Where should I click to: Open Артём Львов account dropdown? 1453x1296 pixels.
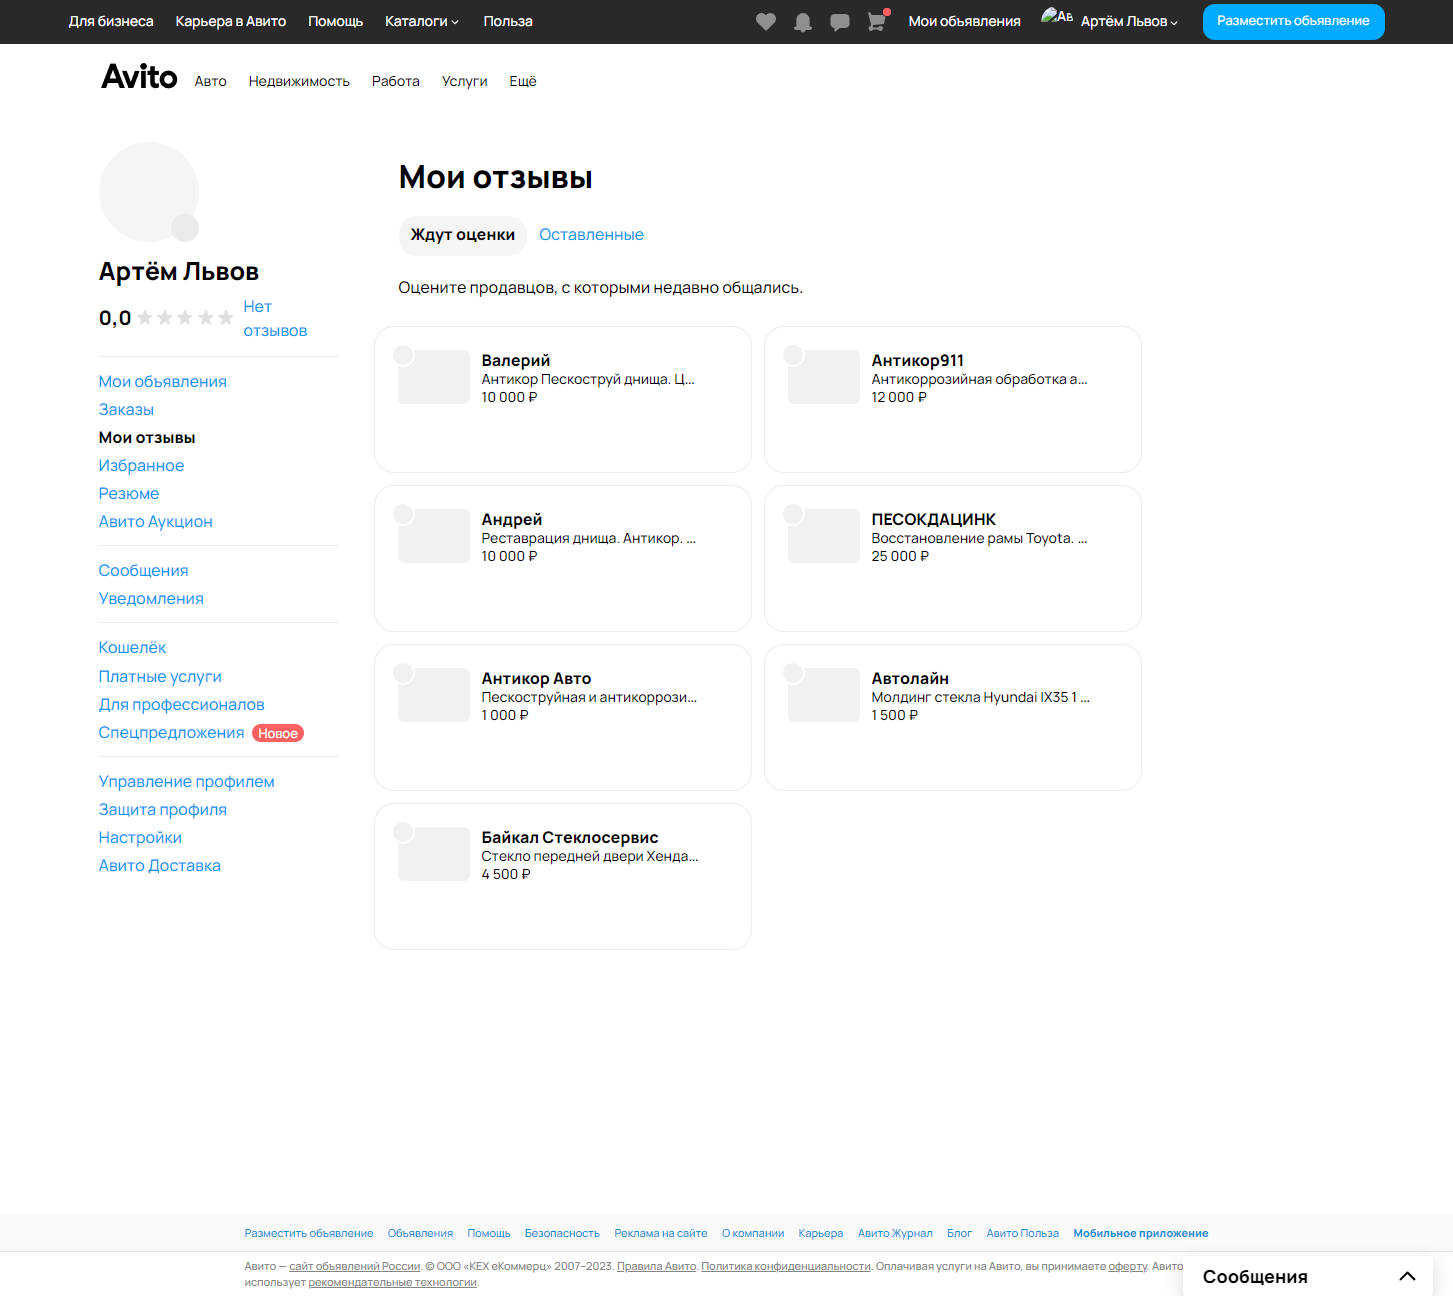click(x=1129, y=21)
